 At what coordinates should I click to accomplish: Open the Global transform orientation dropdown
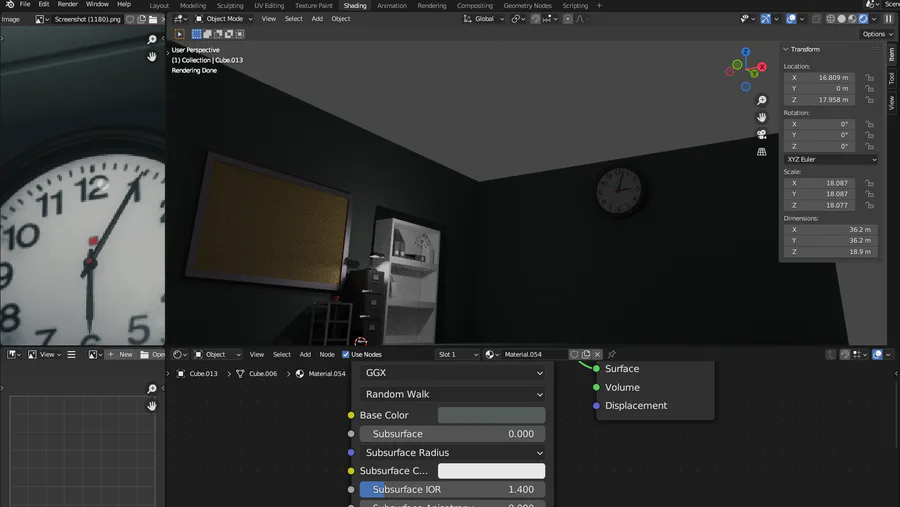click(484, 19)
